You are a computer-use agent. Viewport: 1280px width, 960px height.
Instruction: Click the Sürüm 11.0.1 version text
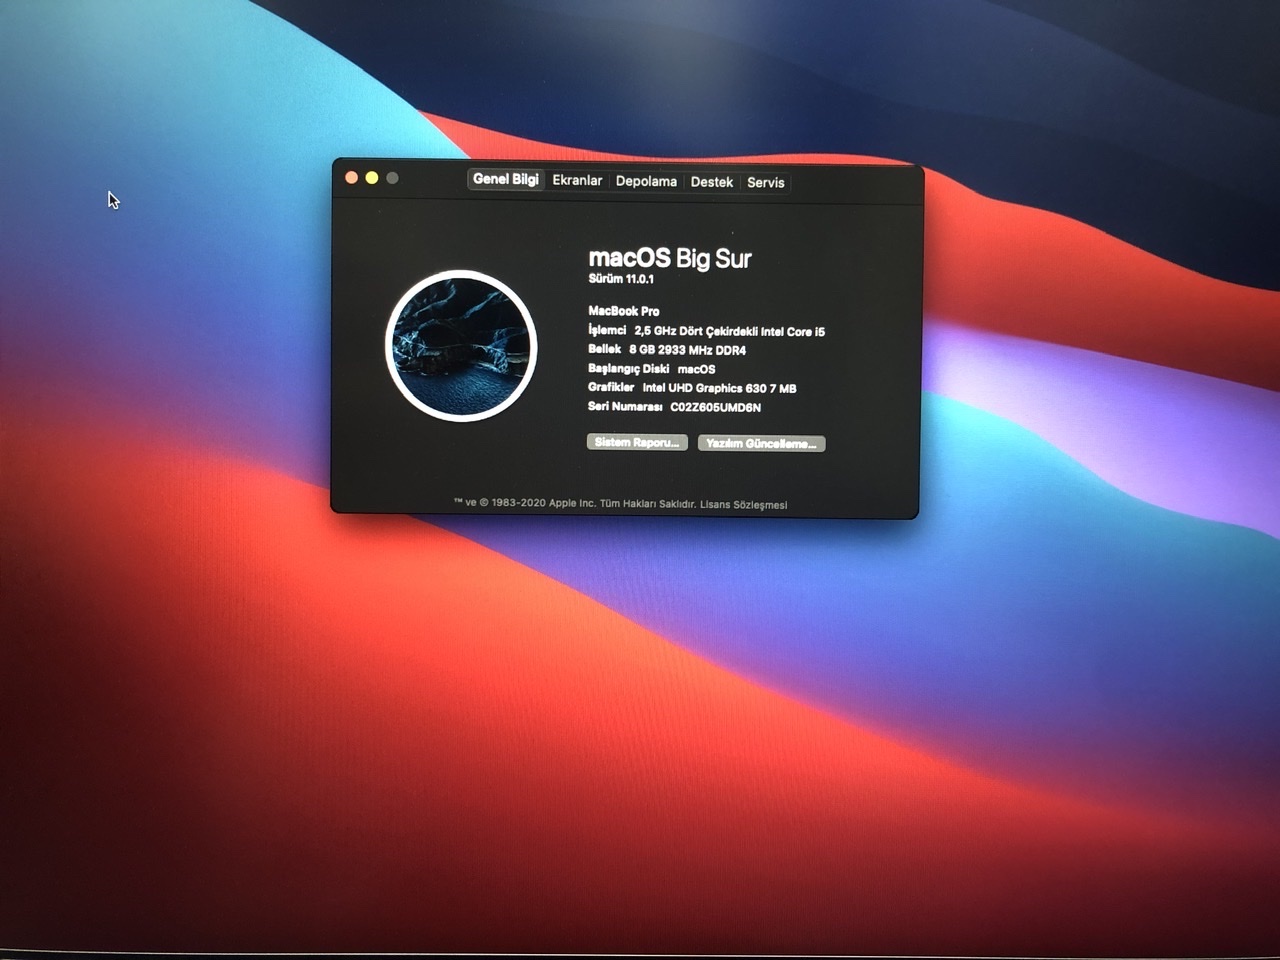pos(621,279)
